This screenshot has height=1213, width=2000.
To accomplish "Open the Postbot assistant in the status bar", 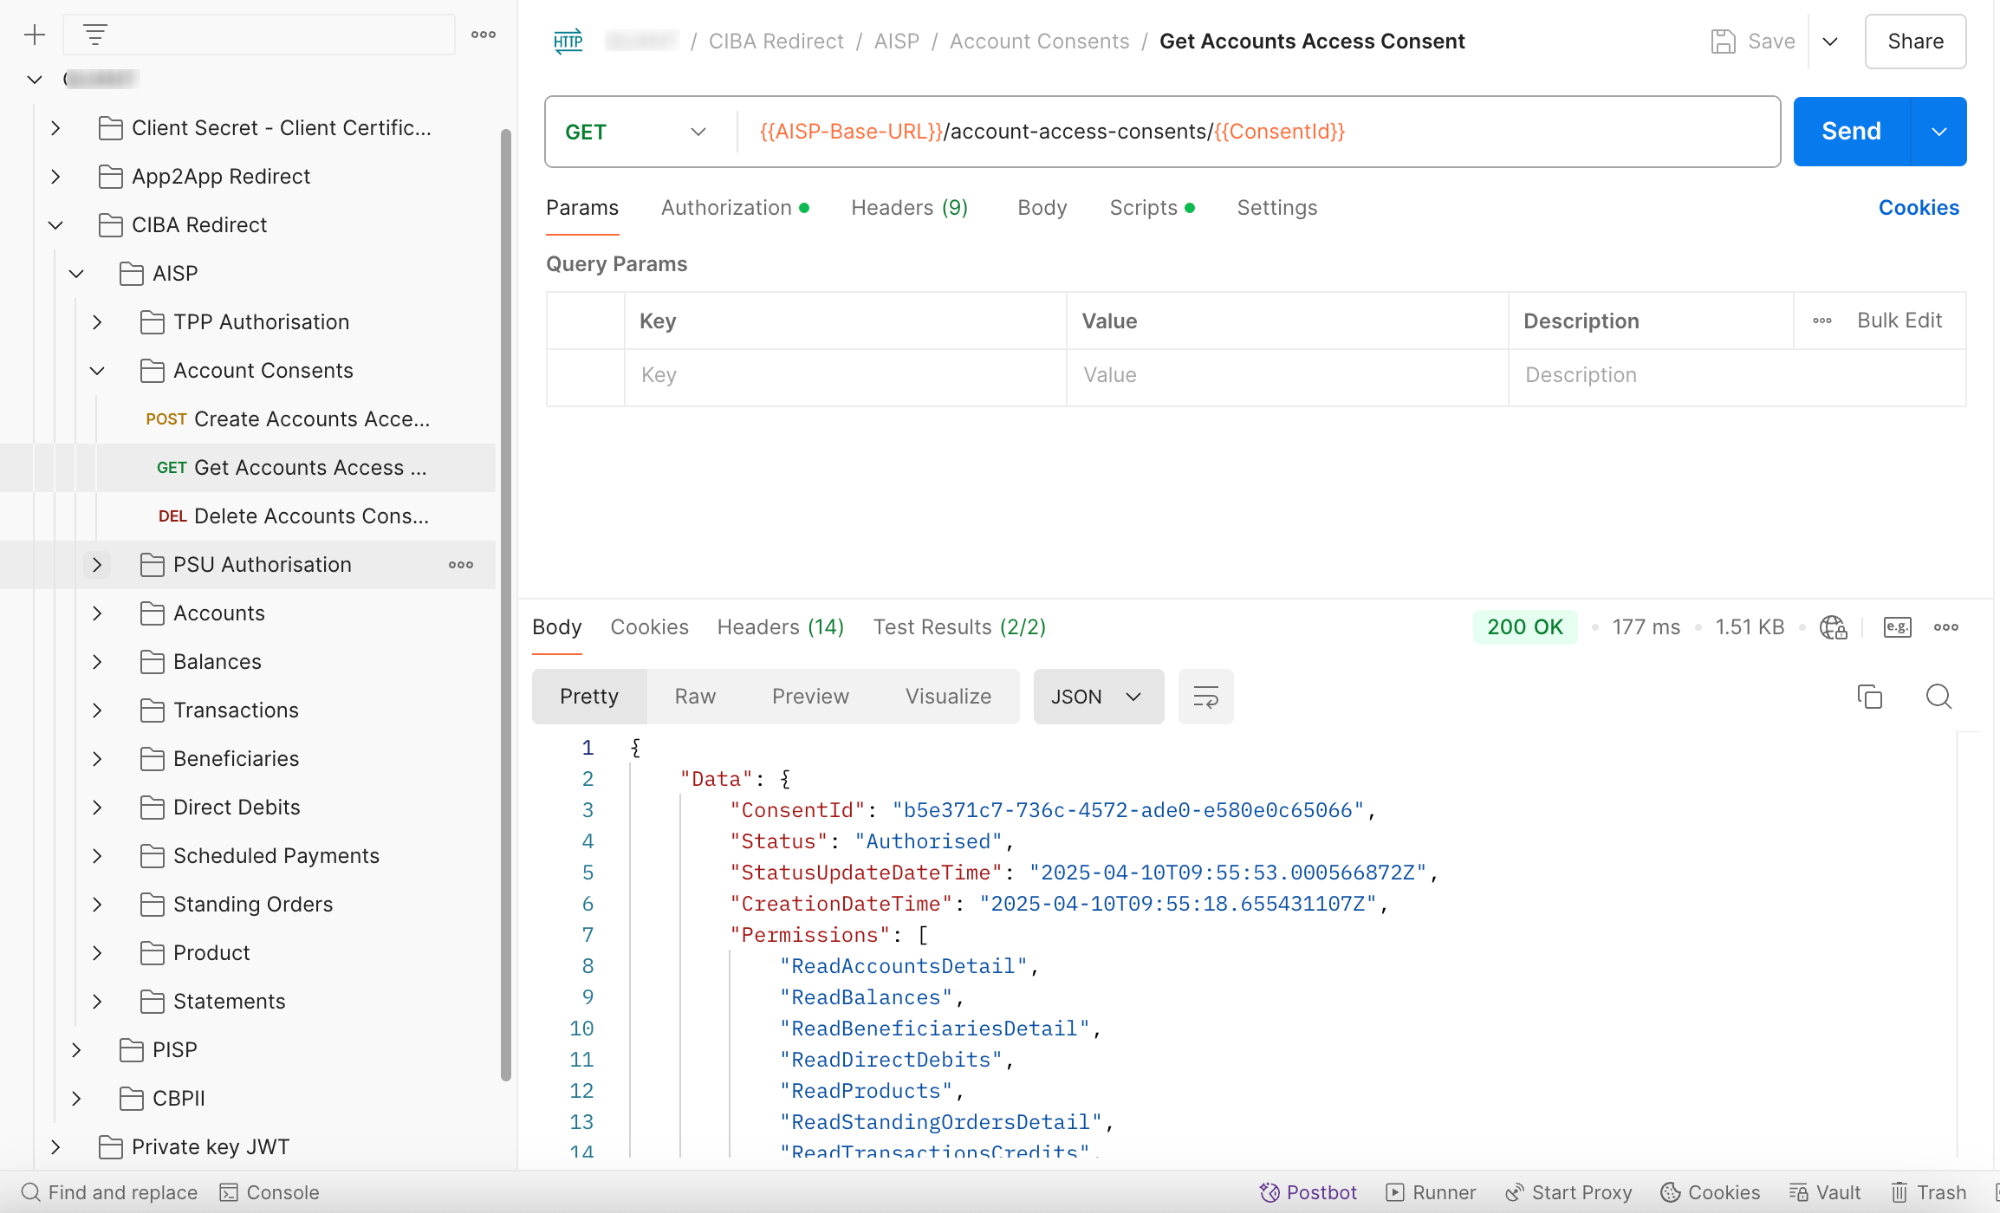I will click(x=1308, y=1192).
